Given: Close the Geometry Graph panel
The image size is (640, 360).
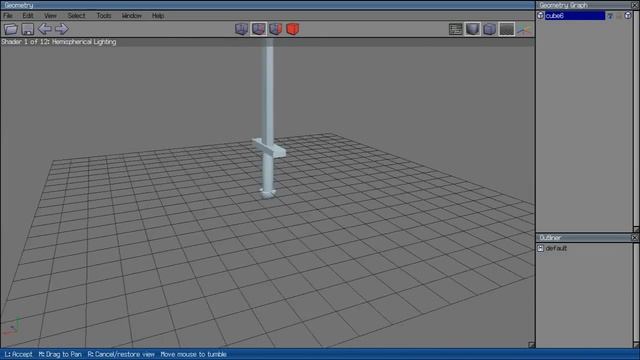Looking at the screenshot, I should click(635, 5).
